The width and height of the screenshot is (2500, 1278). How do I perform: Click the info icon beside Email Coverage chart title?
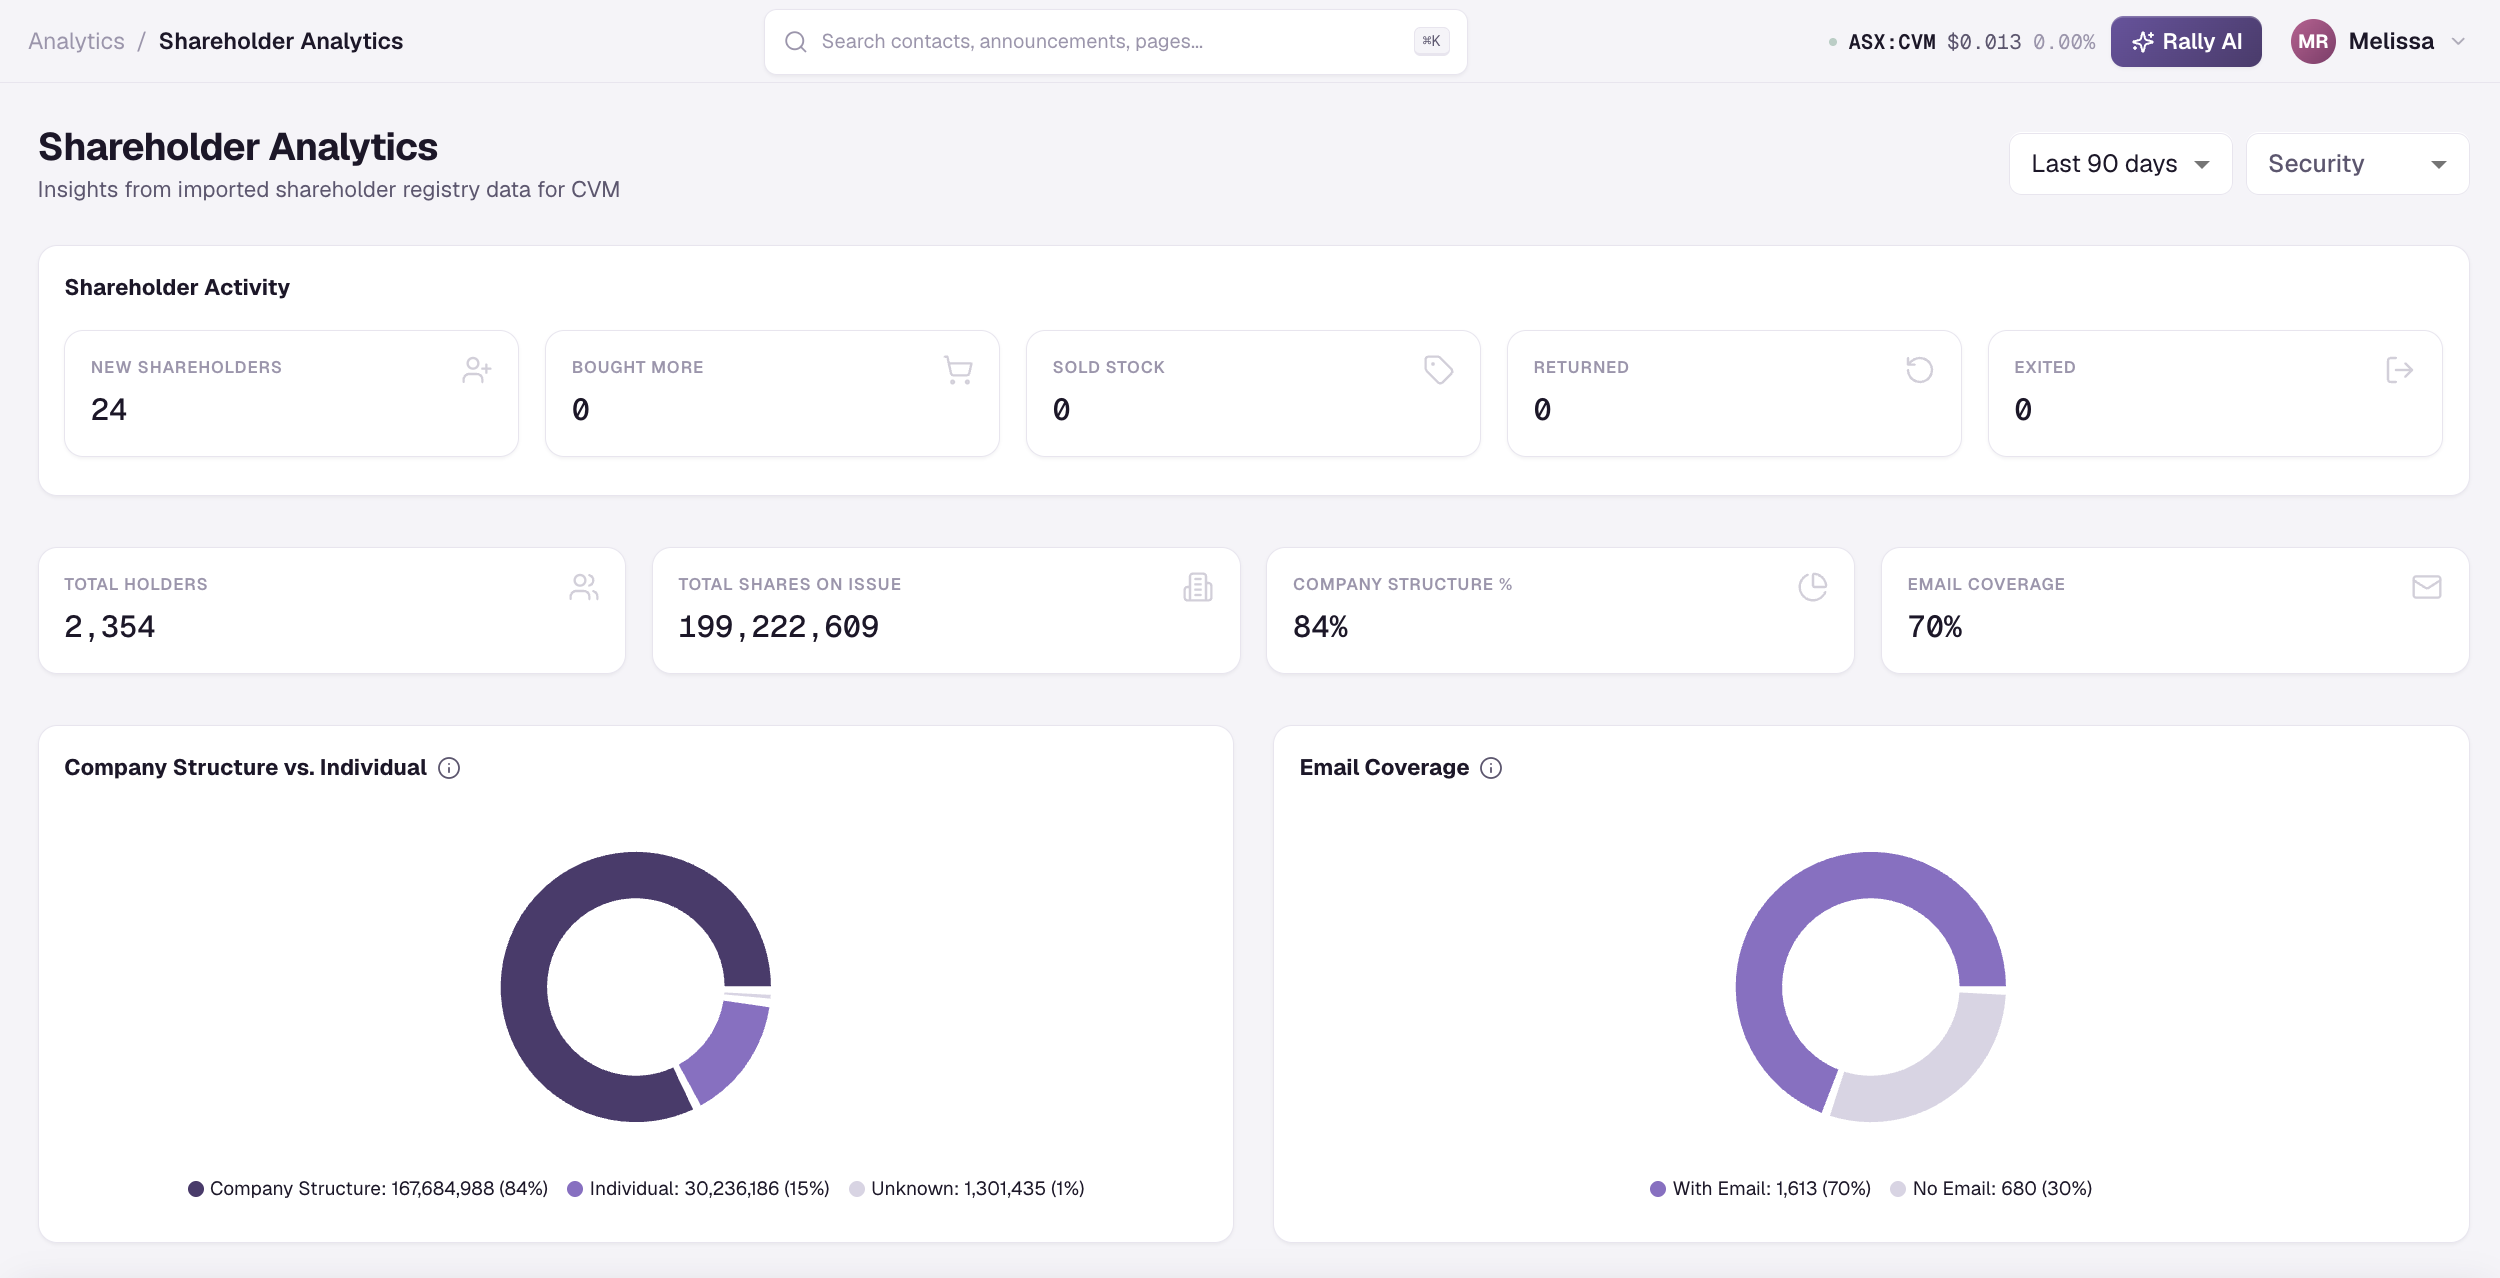point(1491,768)
